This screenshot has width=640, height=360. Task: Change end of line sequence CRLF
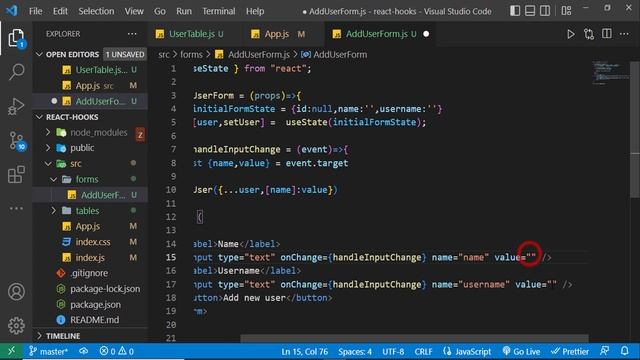click(423, 351)
